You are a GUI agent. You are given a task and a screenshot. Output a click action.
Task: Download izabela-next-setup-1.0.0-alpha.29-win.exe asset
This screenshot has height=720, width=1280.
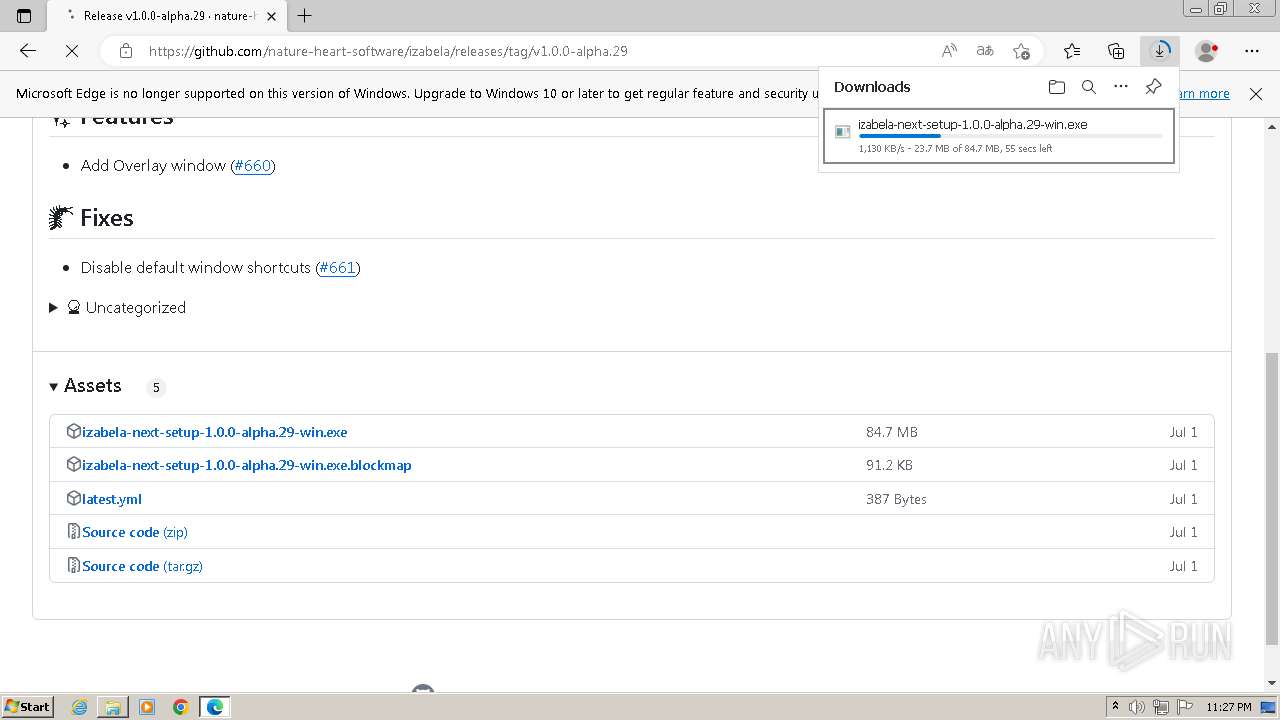[x=215, y=432]
